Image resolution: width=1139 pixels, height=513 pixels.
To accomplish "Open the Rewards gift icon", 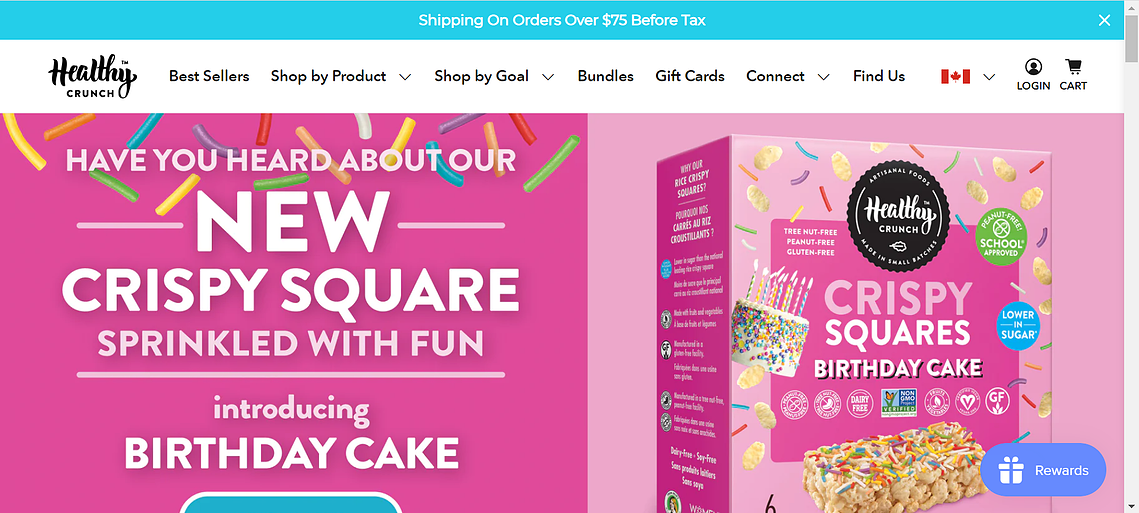I will click(x=1010, y=470).
